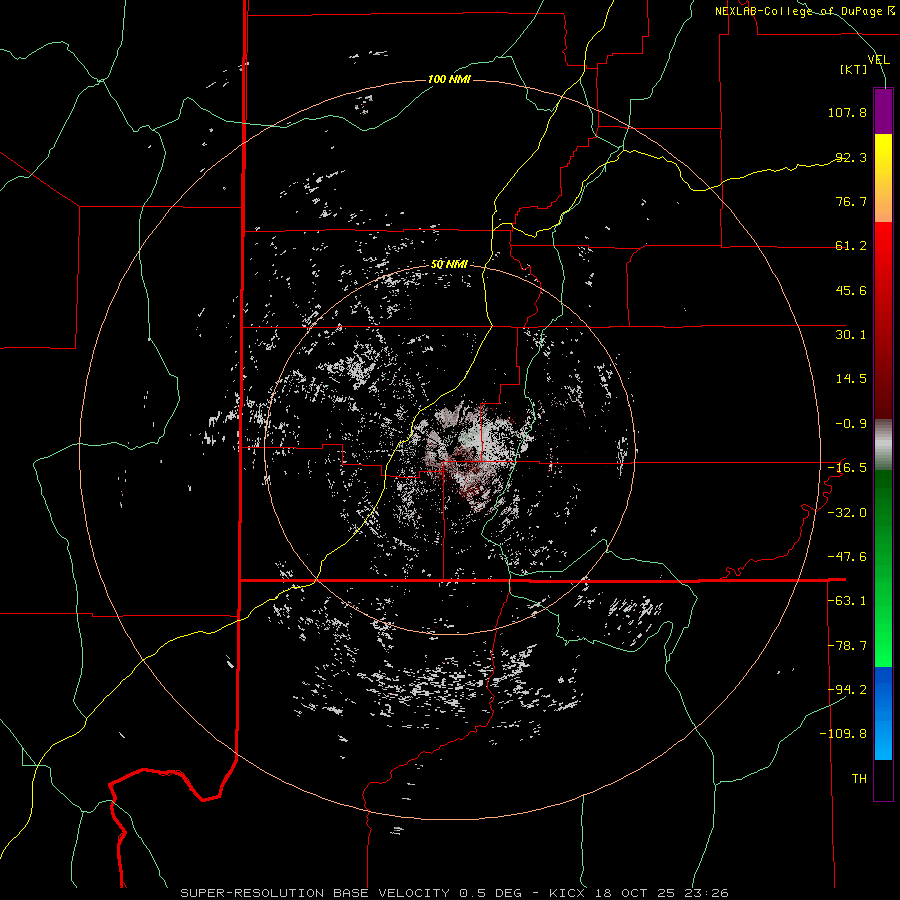The height and width of the screenshot is (900, 900).
Task: Click the -109.8 velocity scale value
Action: tap(843, 734)
